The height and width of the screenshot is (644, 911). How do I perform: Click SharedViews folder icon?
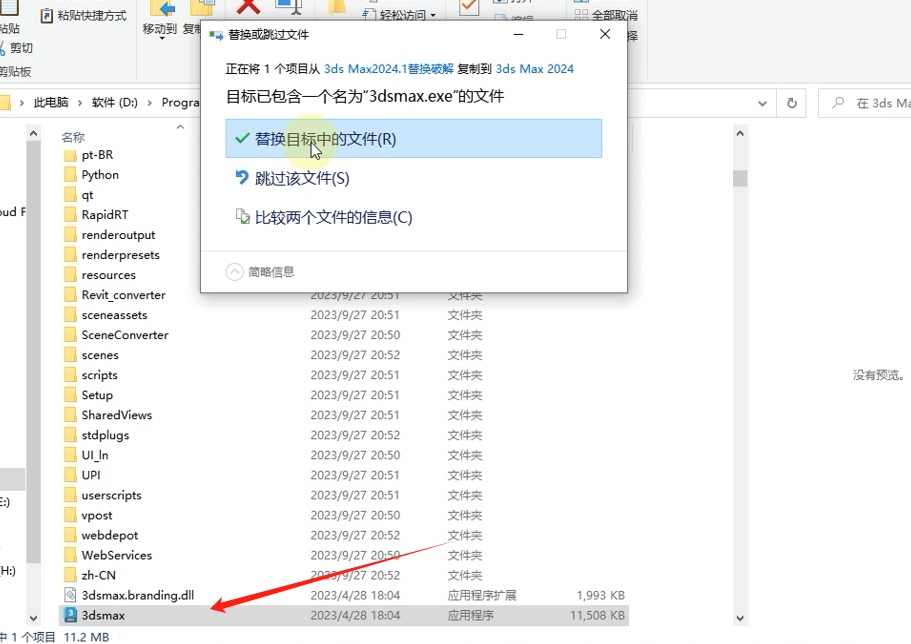(70, 415)
